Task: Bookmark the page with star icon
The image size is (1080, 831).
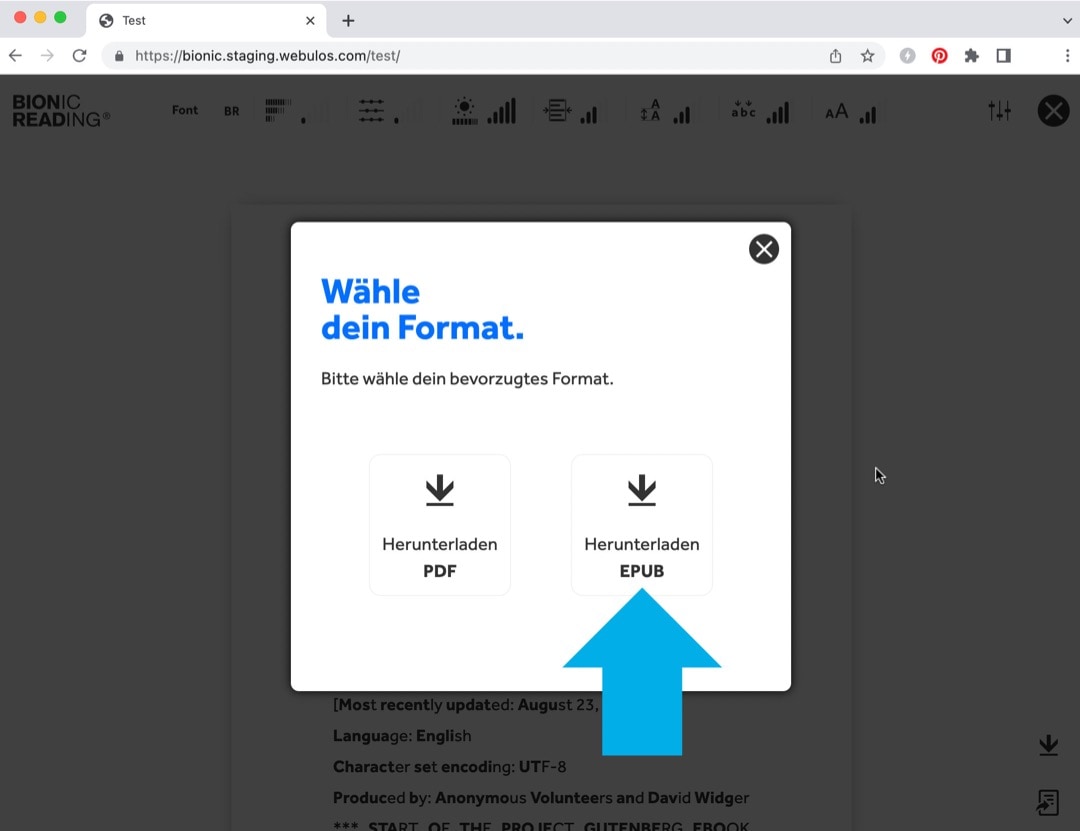Action: click(868, 56)
